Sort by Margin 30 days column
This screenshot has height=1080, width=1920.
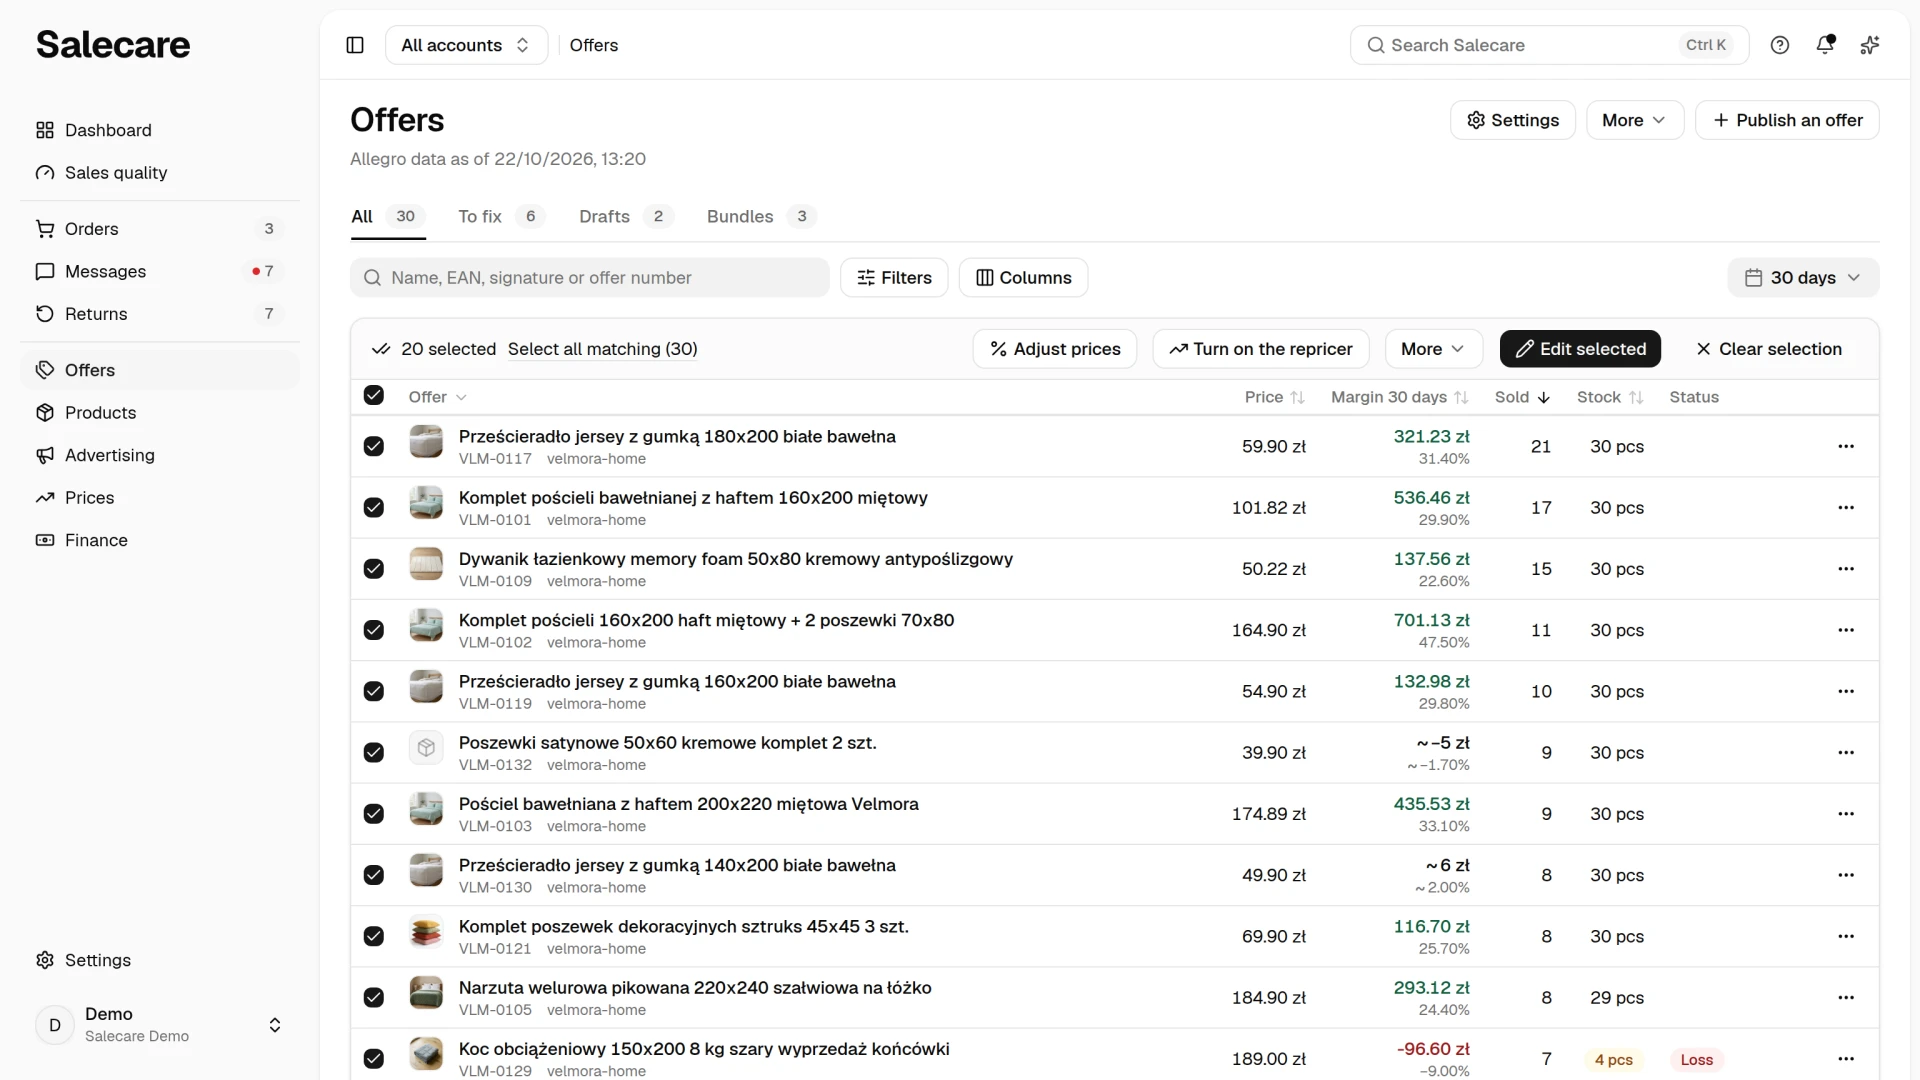pos(1399,397)
